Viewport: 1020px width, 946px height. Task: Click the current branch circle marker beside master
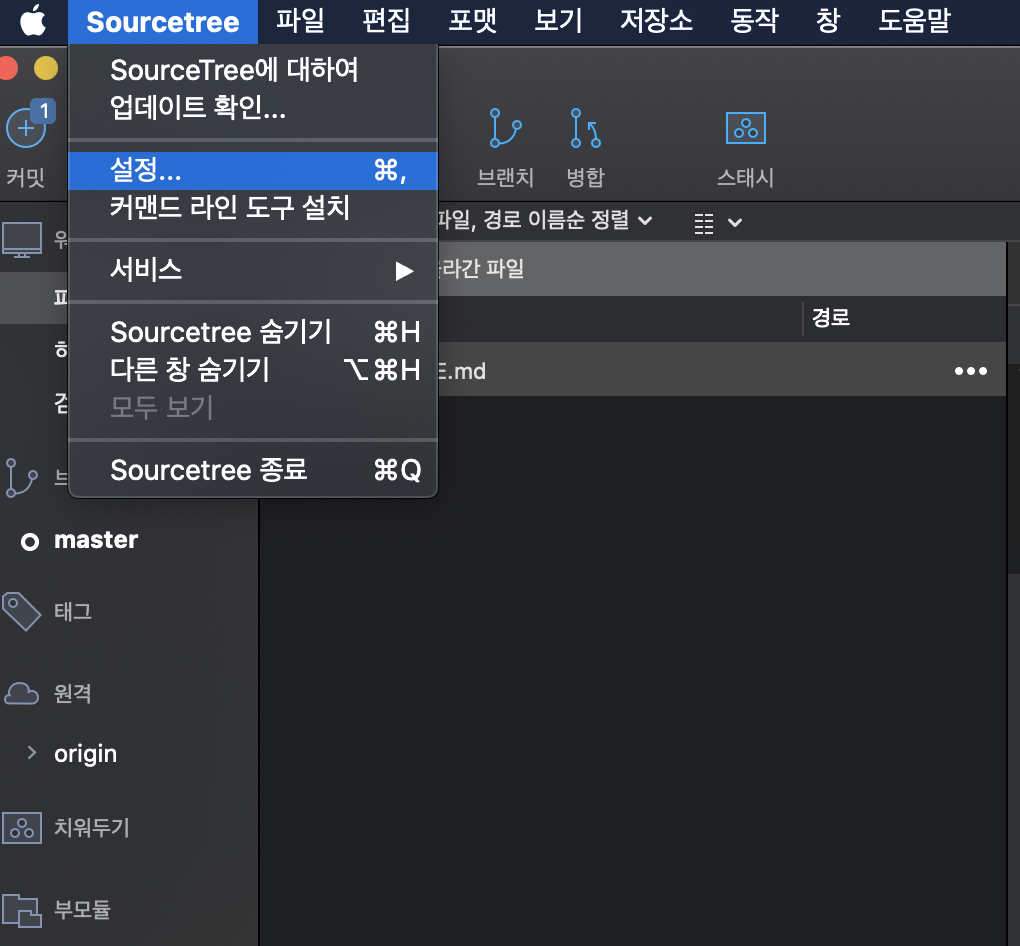click(x=30, y=541)
